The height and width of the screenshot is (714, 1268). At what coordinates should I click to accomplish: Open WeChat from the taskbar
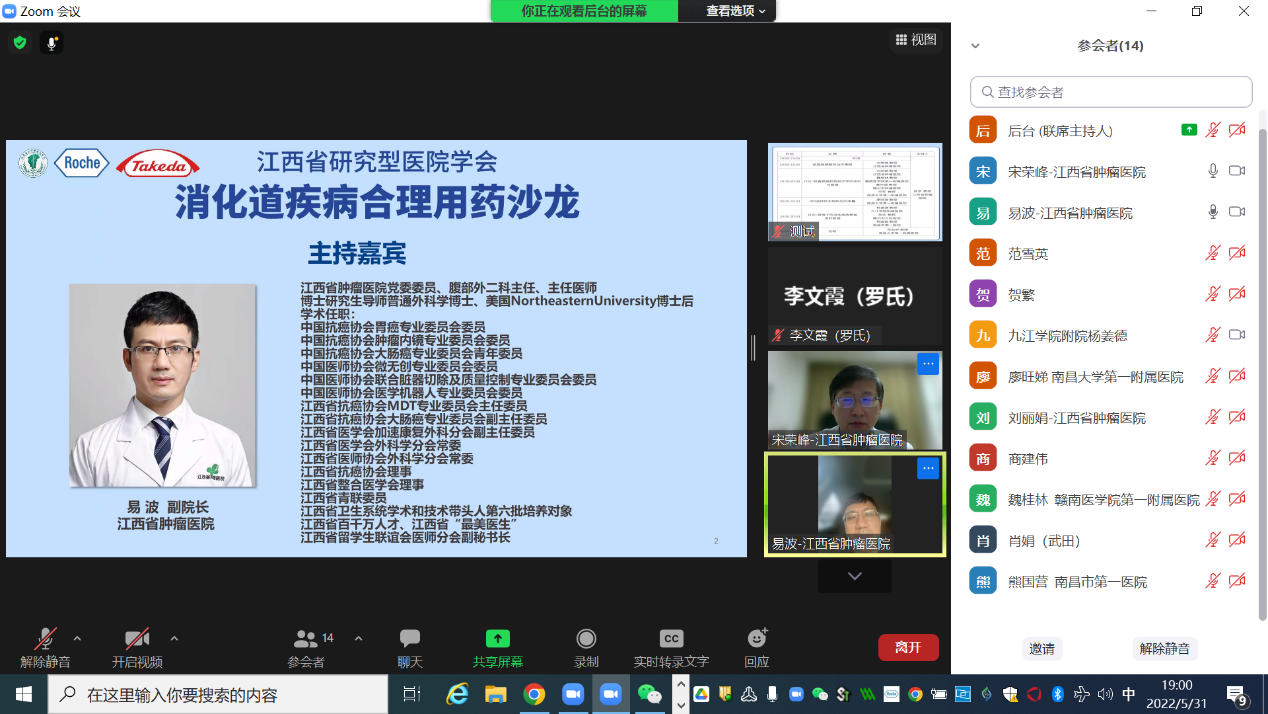coord(650,694)
